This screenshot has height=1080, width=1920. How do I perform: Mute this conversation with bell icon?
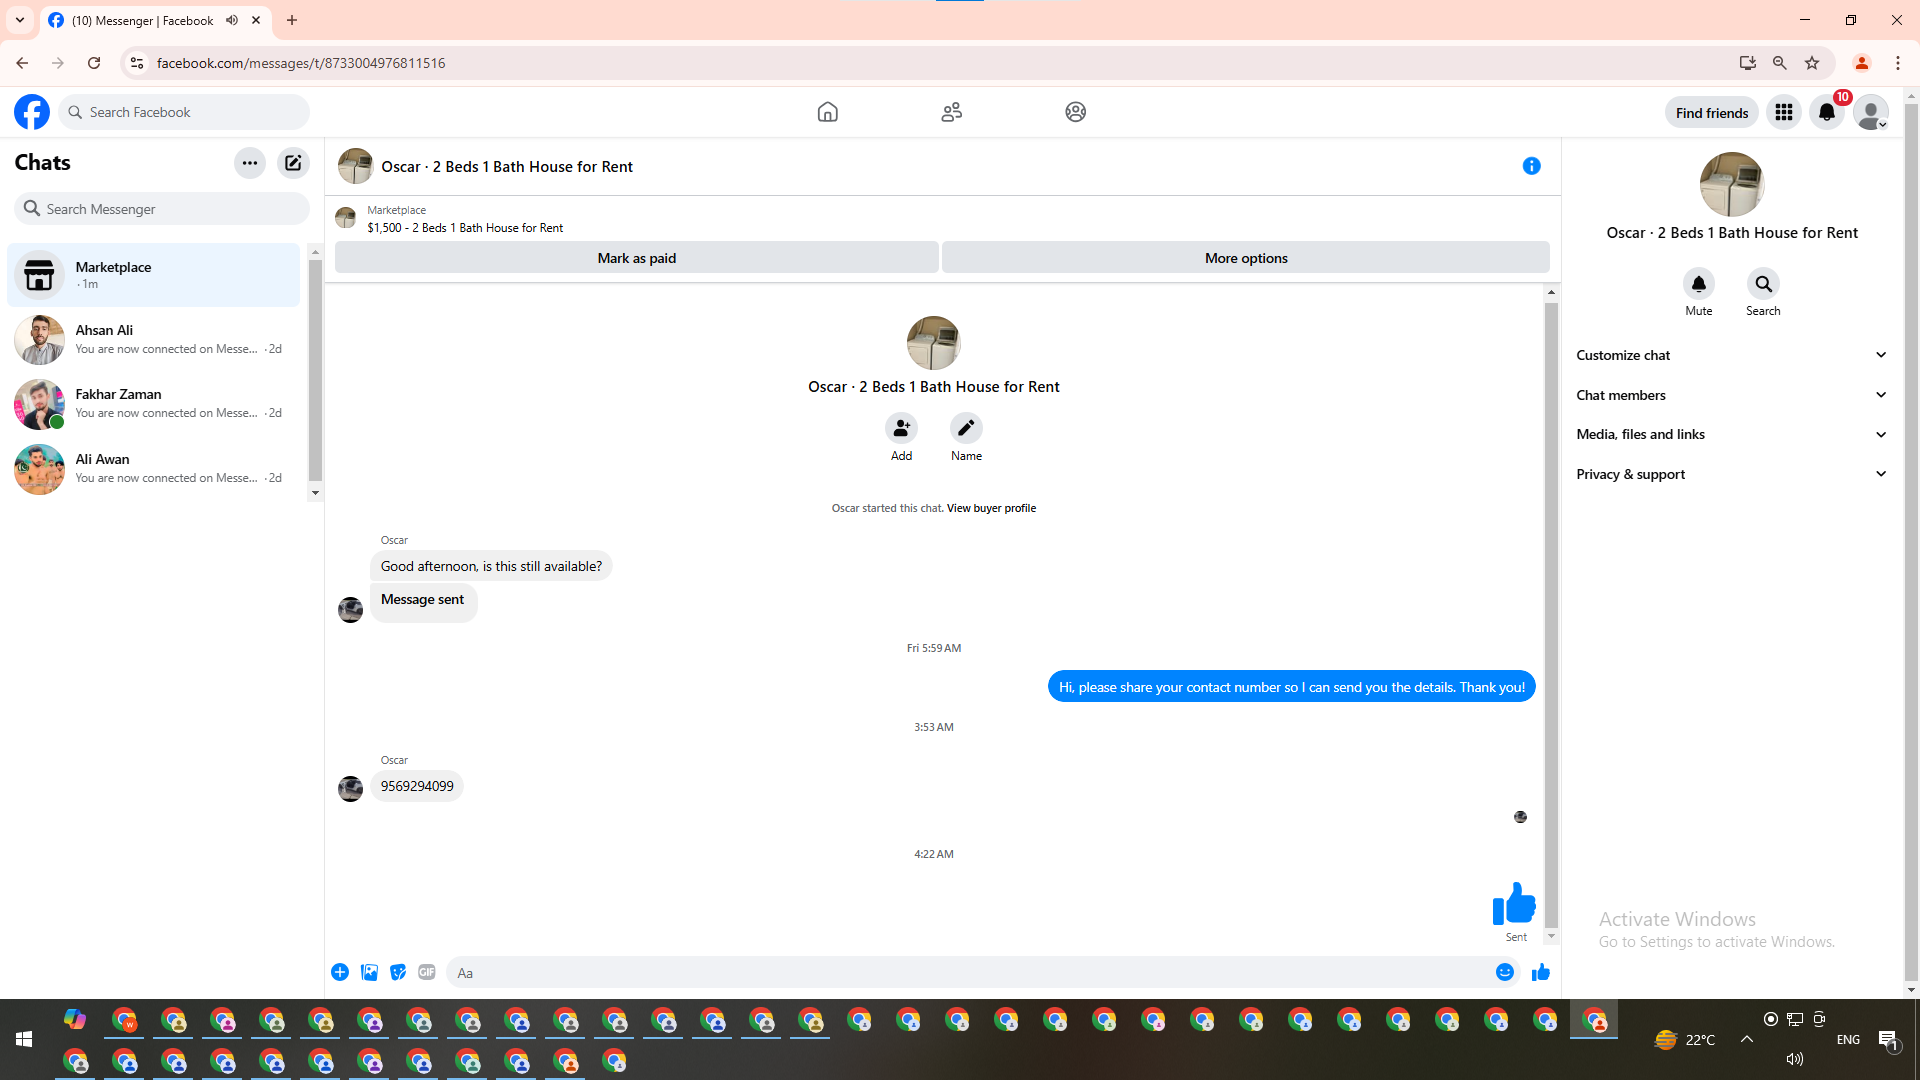pos(1698,284)
